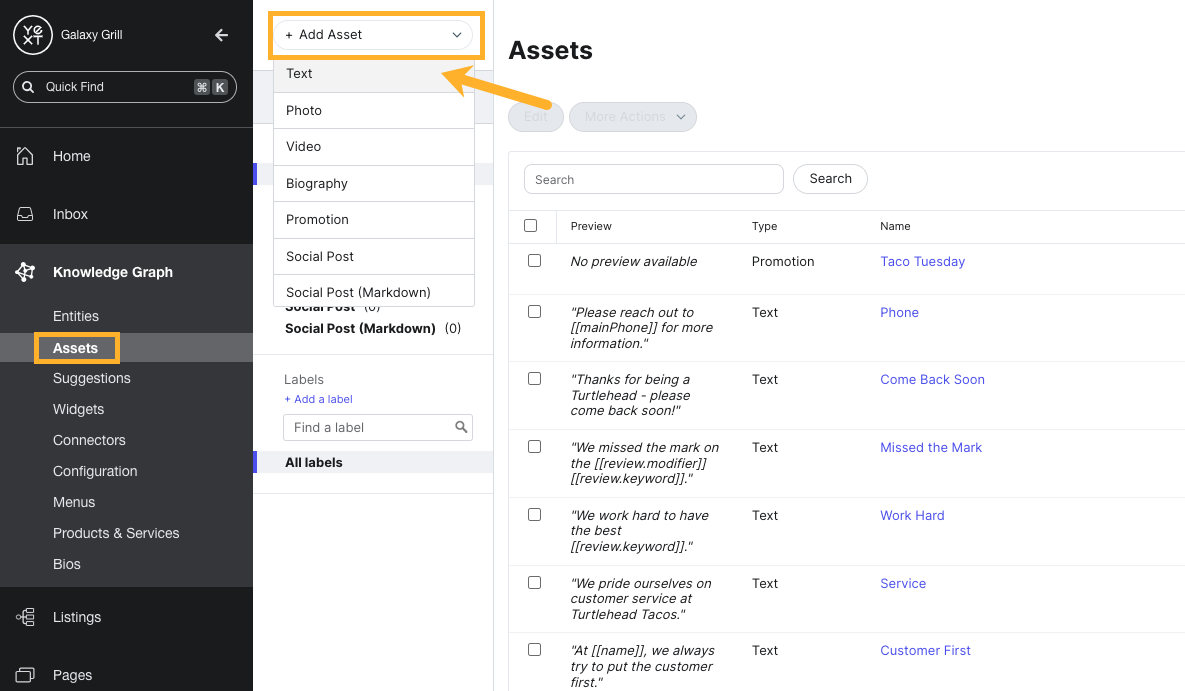Viewport: 1185px width, 691px height.
Task: Click the Listings tree icon
Action: pyautogui.click(x=26, y=617)
